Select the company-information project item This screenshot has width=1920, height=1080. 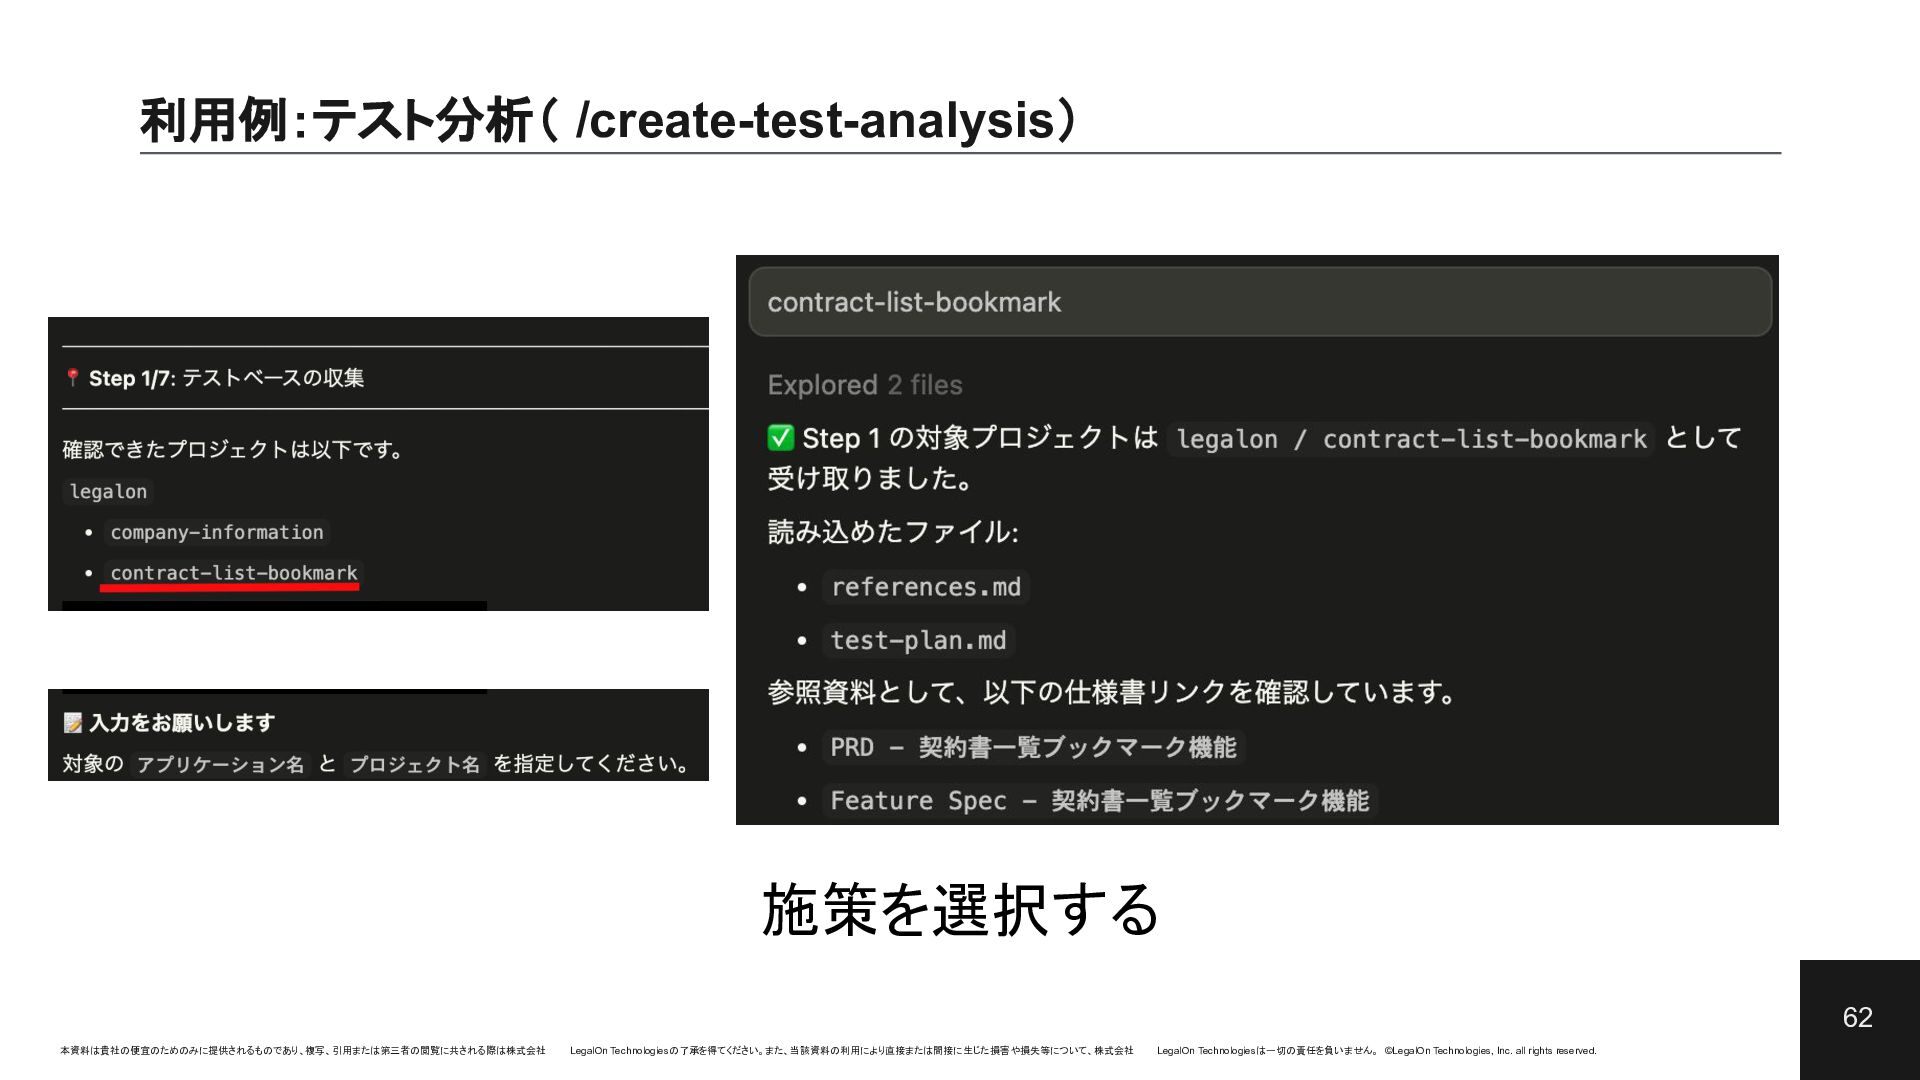216,532
